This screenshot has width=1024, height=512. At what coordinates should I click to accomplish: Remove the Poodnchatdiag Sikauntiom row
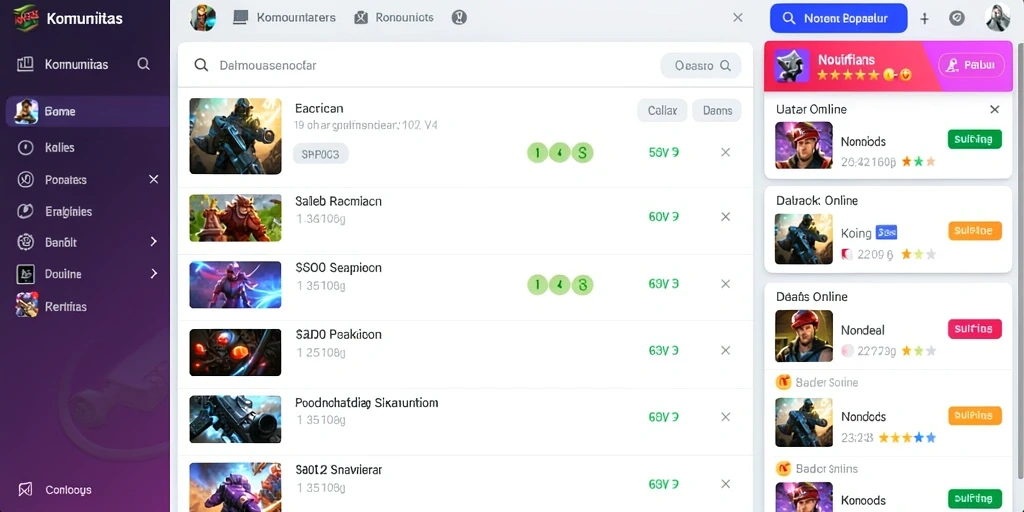(725, 417)
